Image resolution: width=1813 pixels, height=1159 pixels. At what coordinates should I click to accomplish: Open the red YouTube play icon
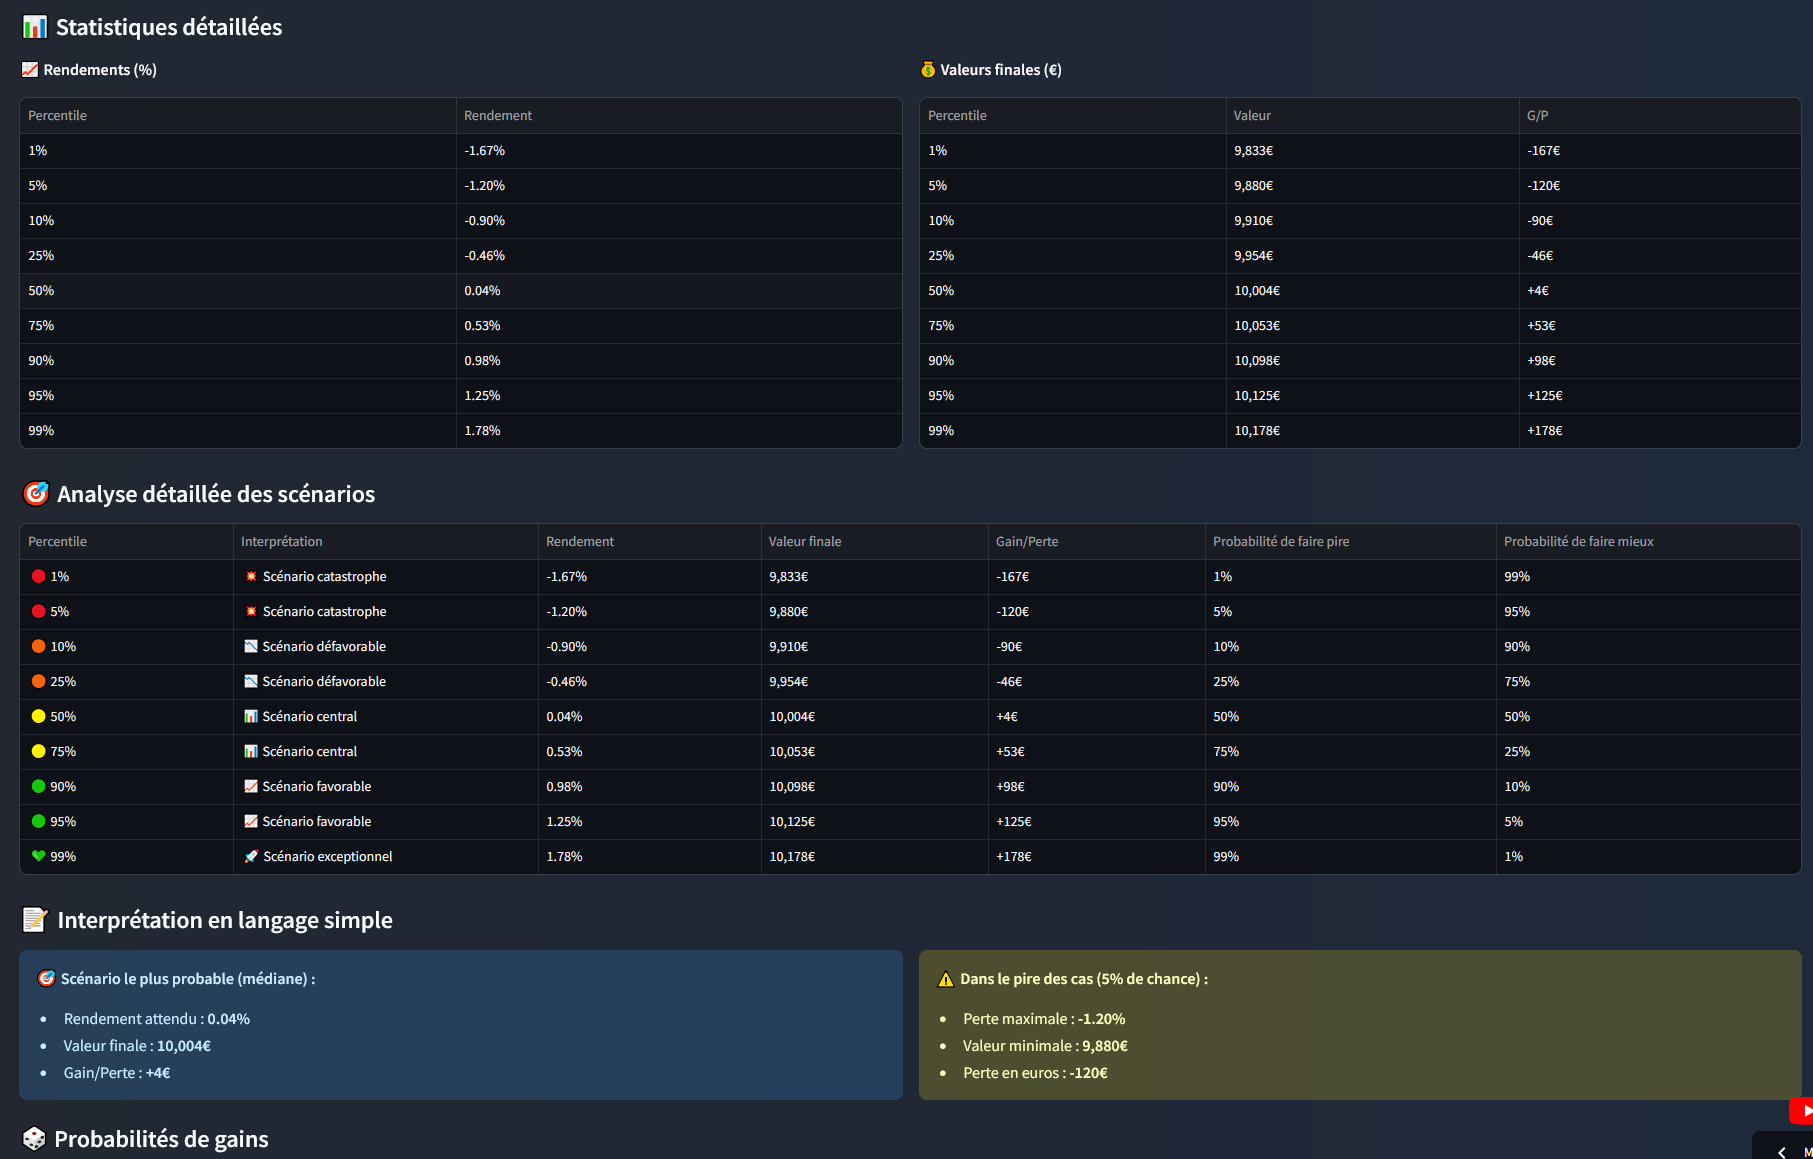click(1802, 1111)
